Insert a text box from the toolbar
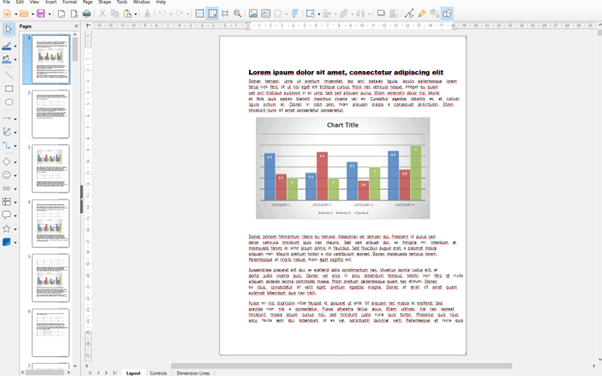 point(266,14)
